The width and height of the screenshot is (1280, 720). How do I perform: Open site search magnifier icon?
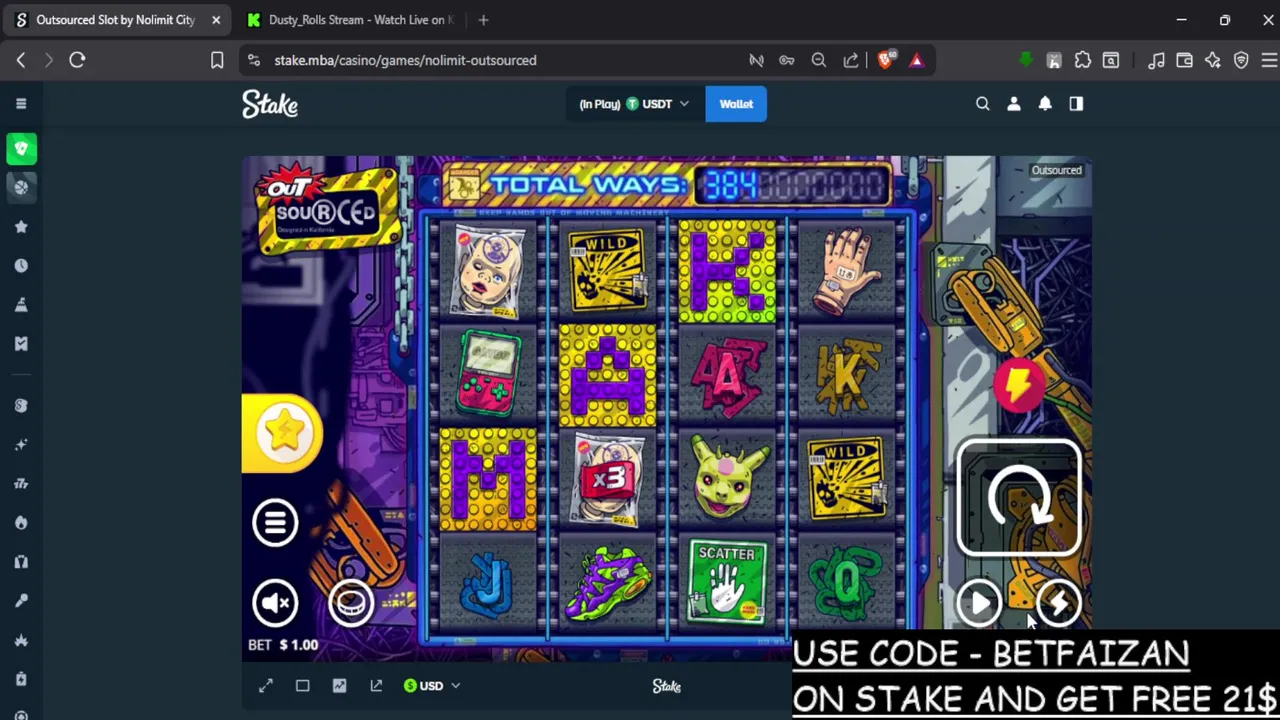coord(982,104)
